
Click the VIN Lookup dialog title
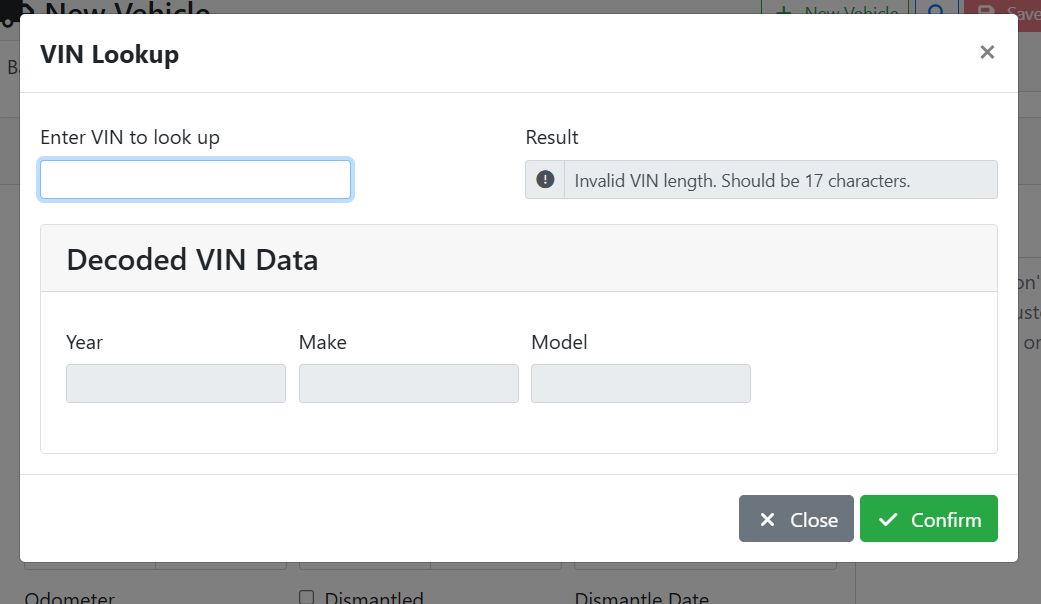click(x=109, y=54)
